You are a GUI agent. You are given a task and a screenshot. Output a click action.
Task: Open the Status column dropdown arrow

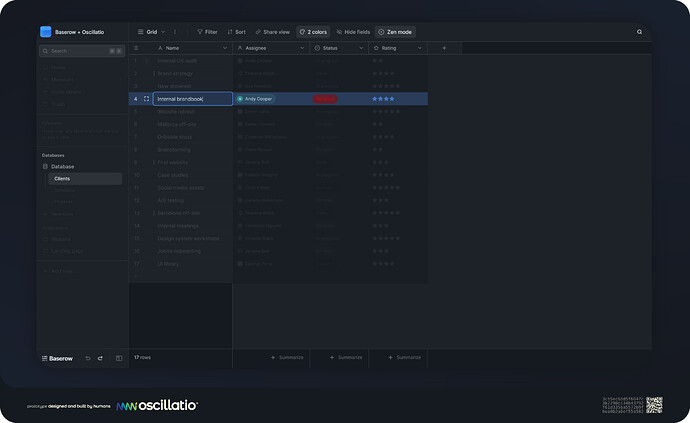pyautogui.click(x=361, y=48)
